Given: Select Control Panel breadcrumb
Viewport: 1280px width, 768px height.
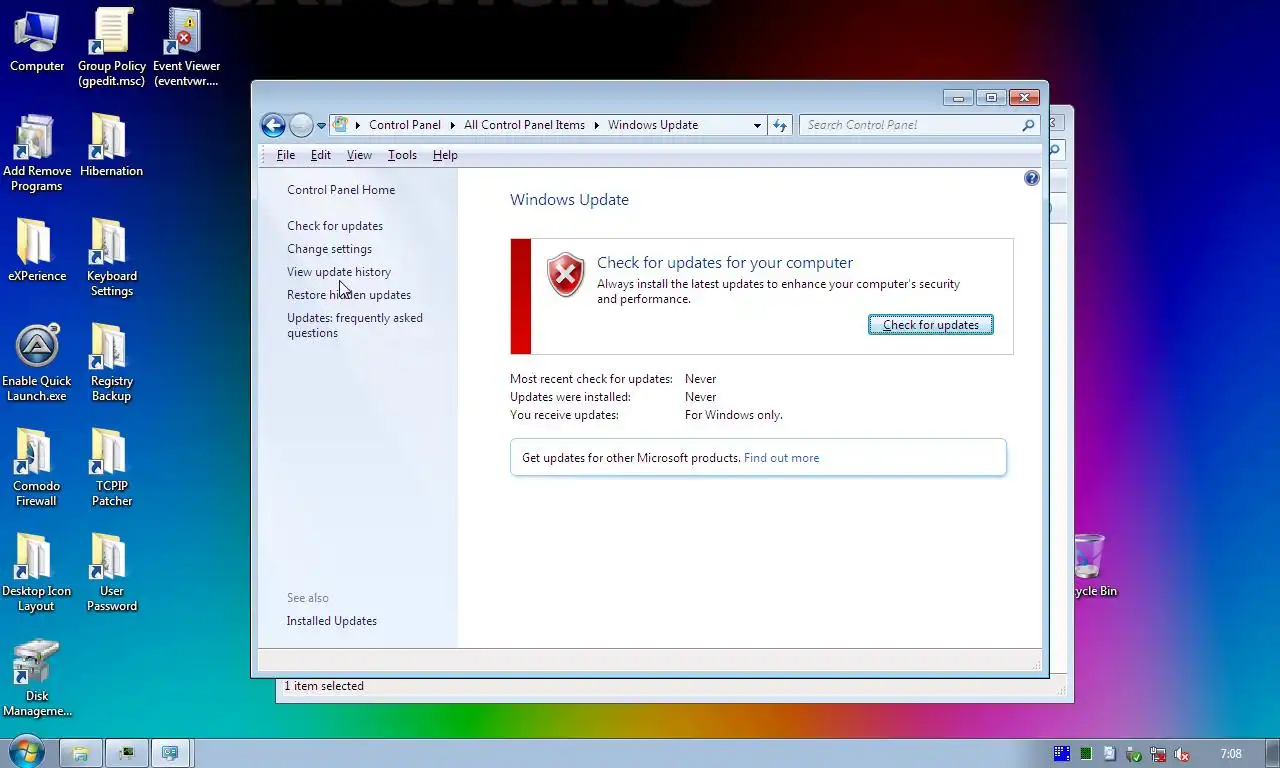Looking at the screenshot, I should tap(405, 125).
